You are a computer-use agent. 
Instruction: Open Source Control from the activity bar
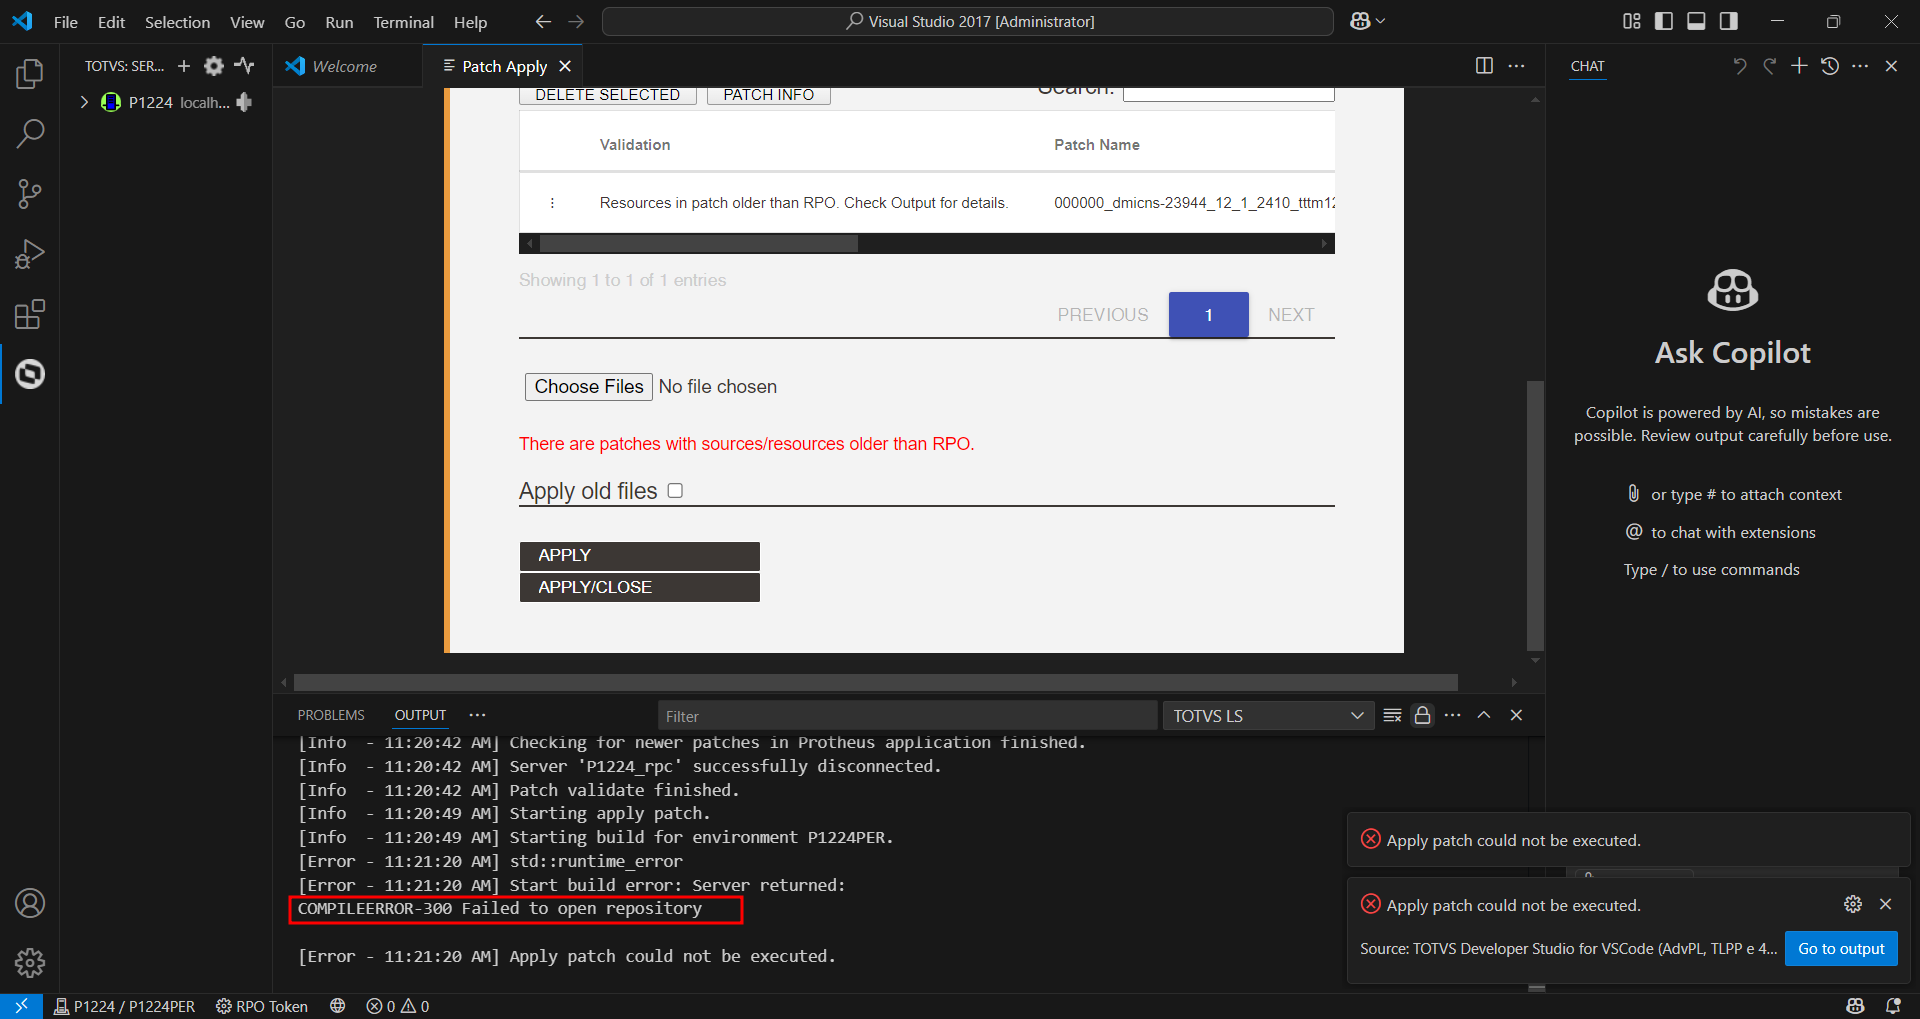tap(30, 193)
